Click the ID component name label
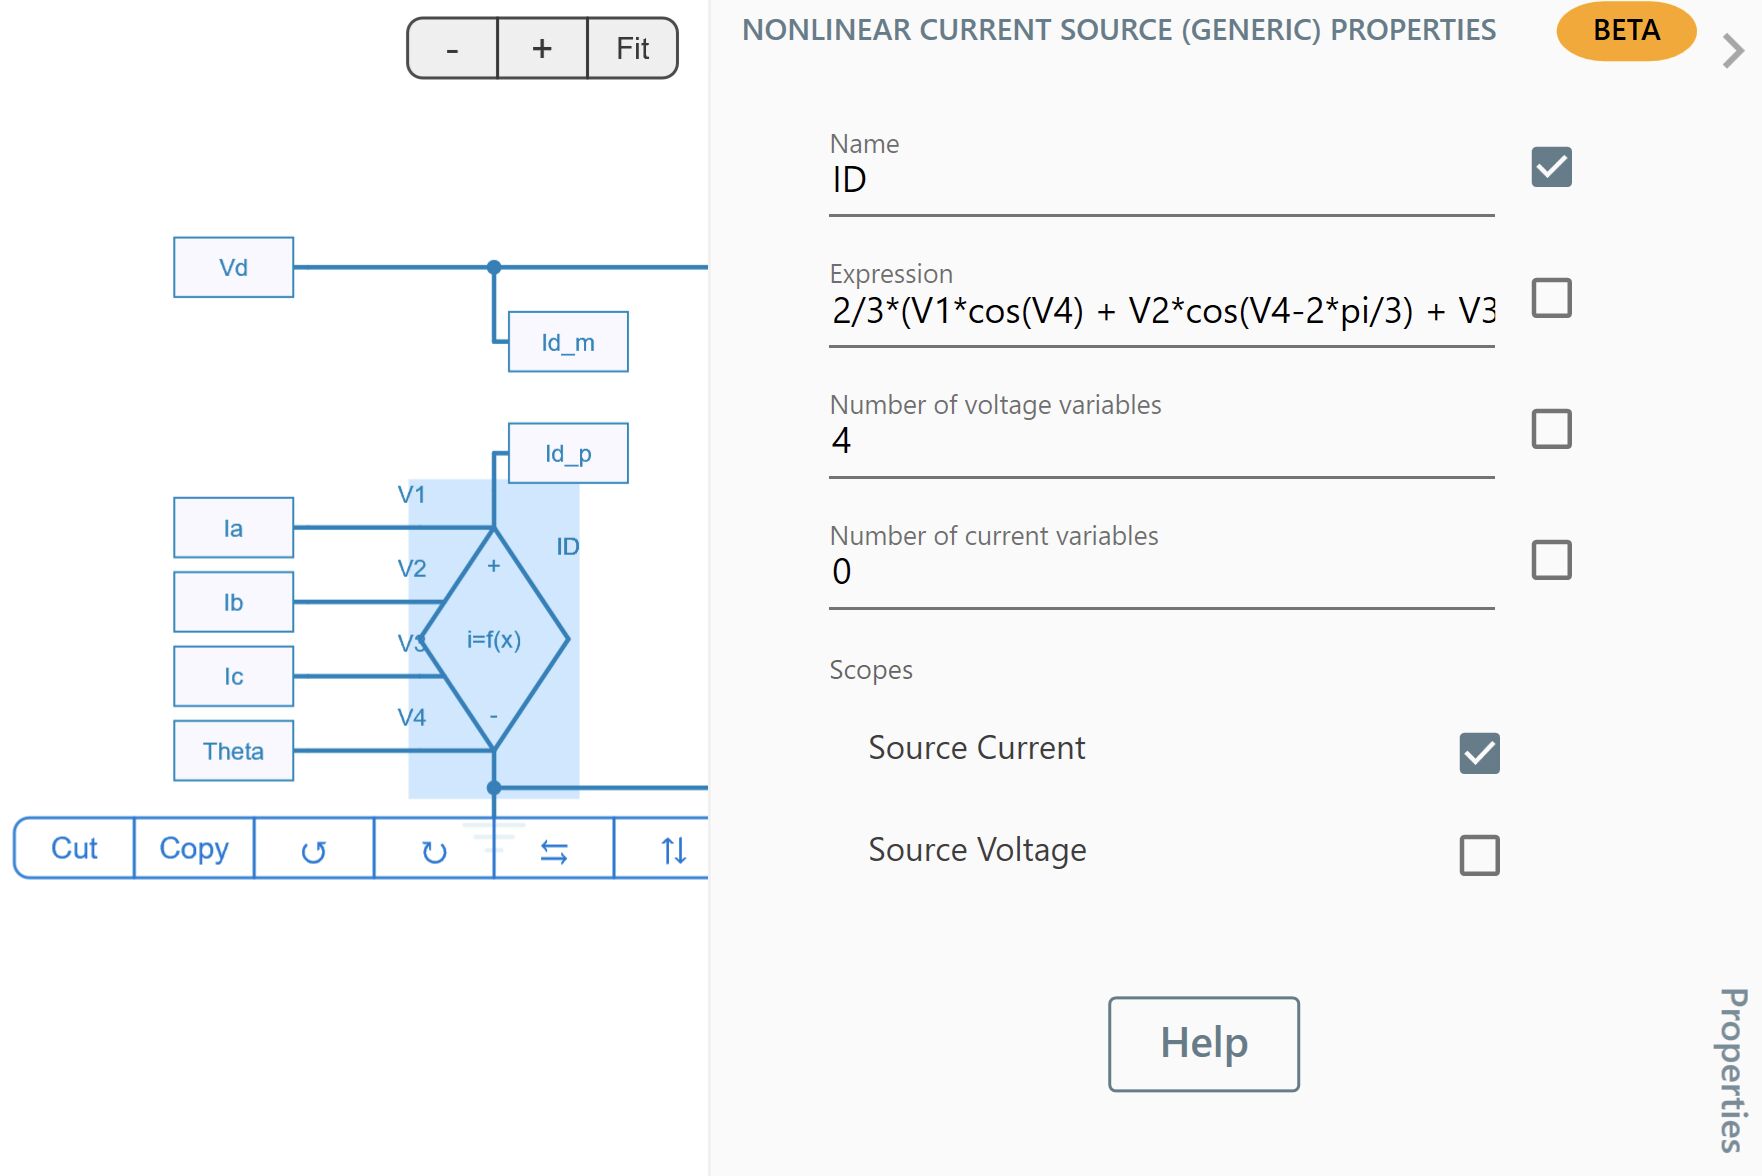This screenshot has width=1762, height=1176. click(567, 546)
